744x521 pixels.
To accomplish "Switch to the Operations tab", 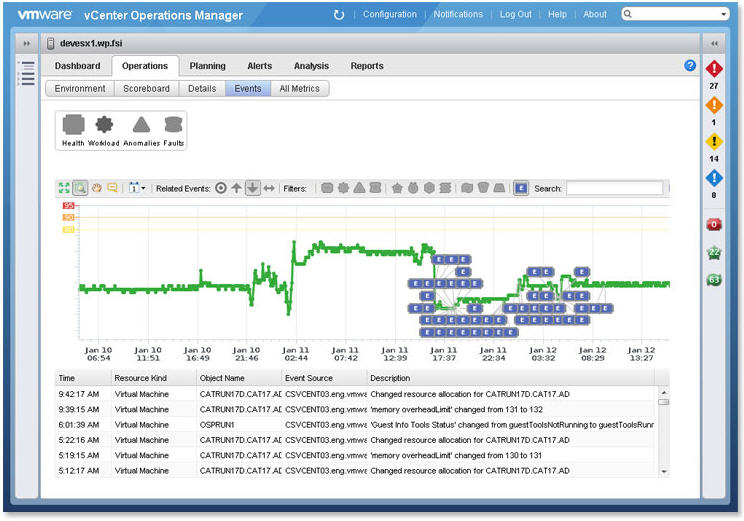I will [x=145, y=66].
